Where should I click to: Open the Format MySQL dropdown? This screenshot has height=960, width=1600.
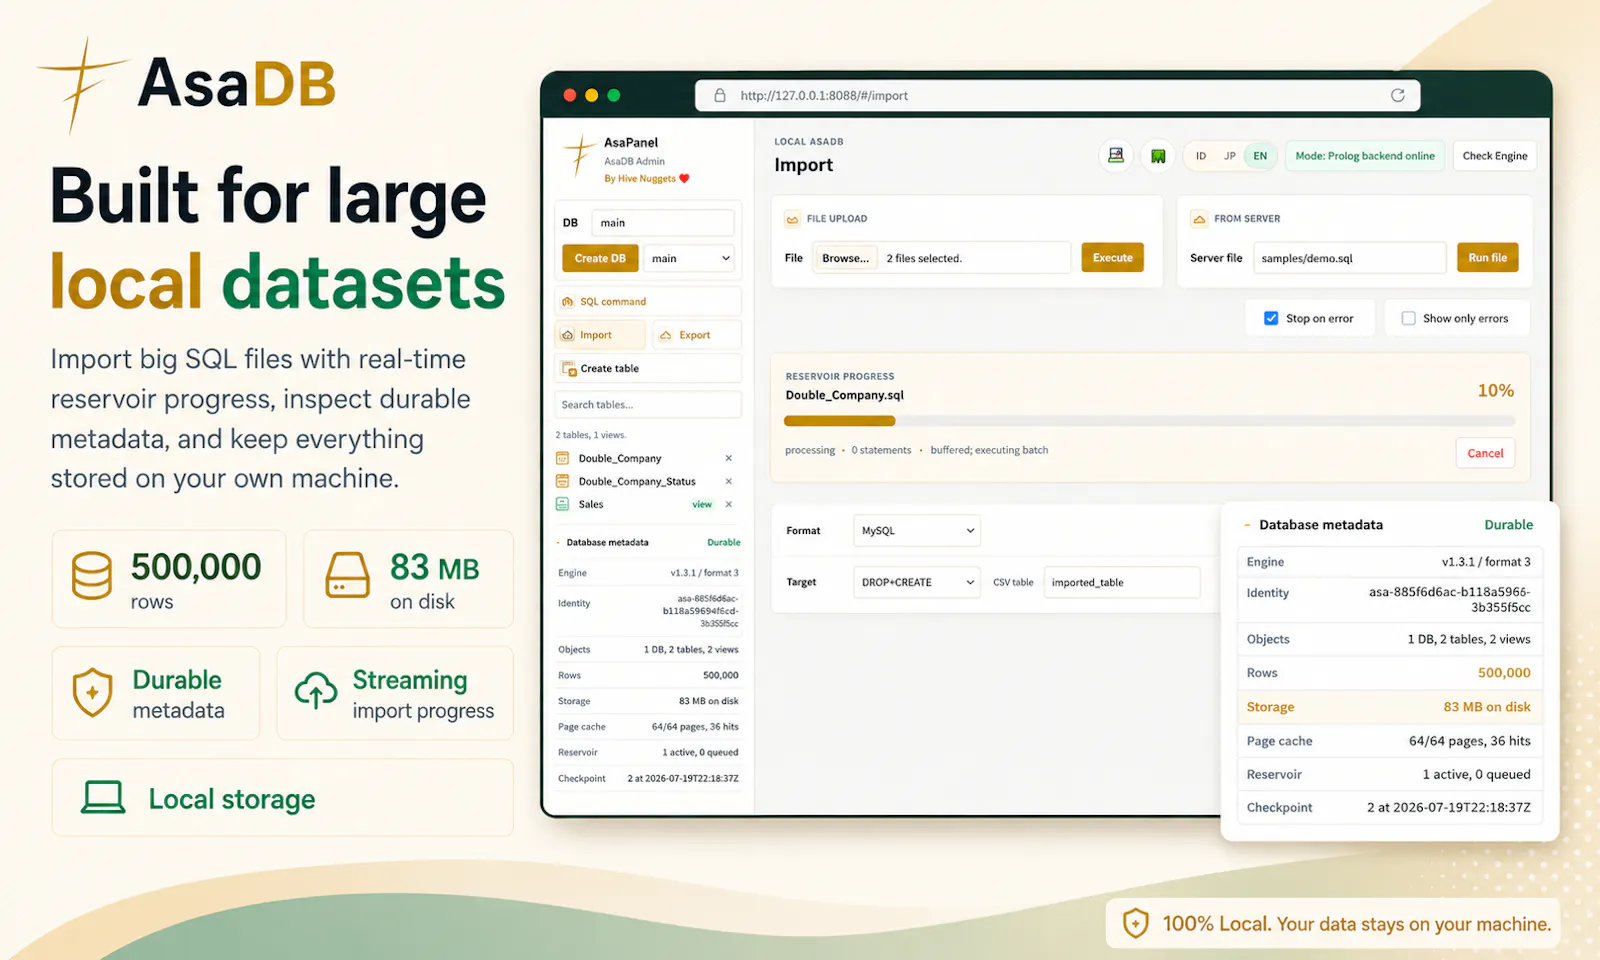(x=916, y=531)
